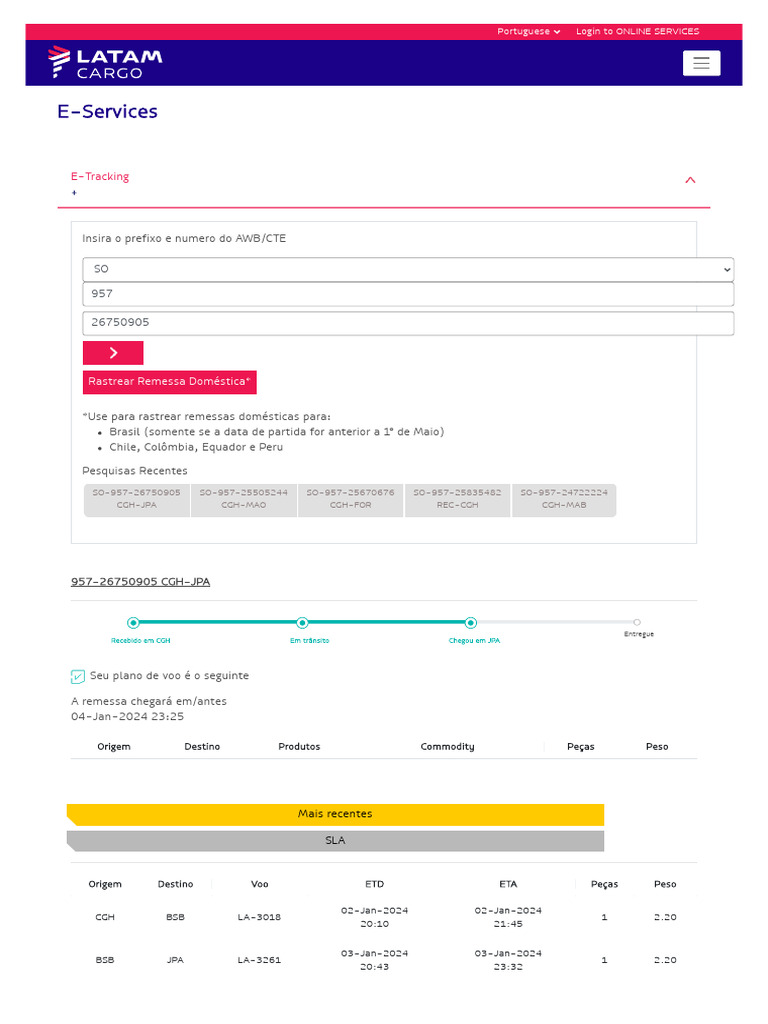Click the AWB prefix field containing 957
Image resolution: width=768 pixels, height=1024 pixels.
408,294
